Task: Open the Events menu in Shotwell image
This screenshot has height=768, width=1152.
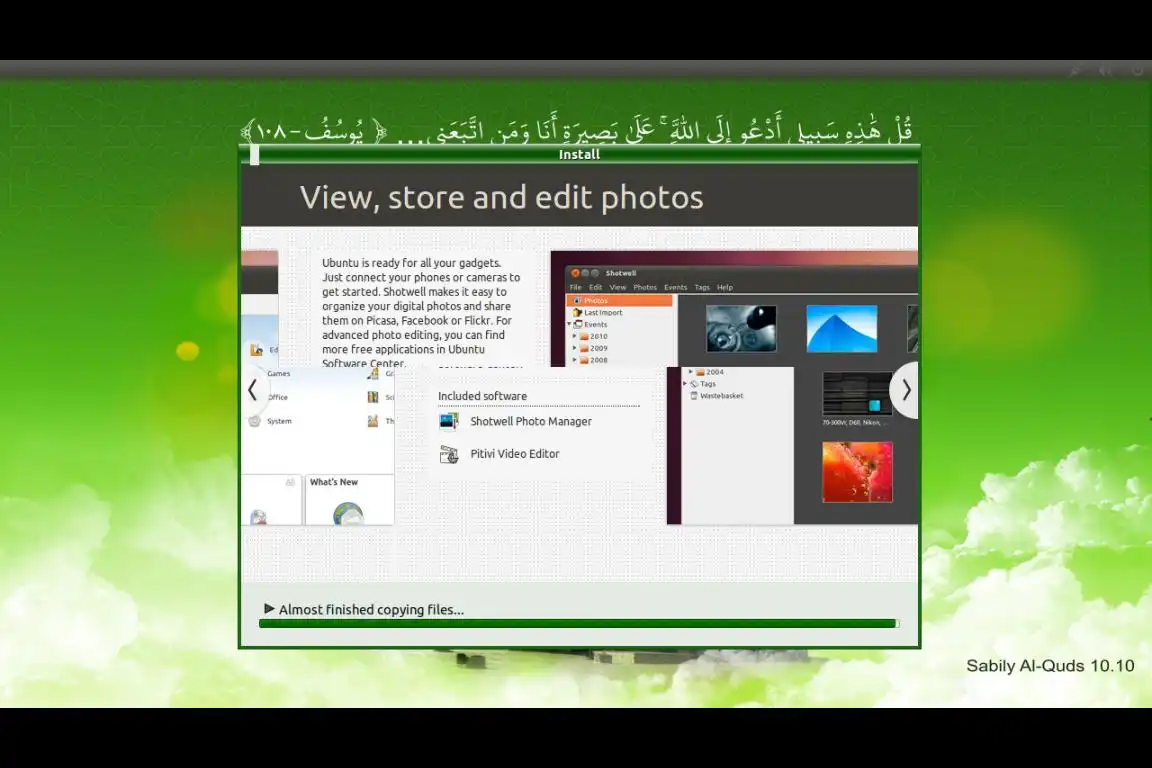Action: 675,287
